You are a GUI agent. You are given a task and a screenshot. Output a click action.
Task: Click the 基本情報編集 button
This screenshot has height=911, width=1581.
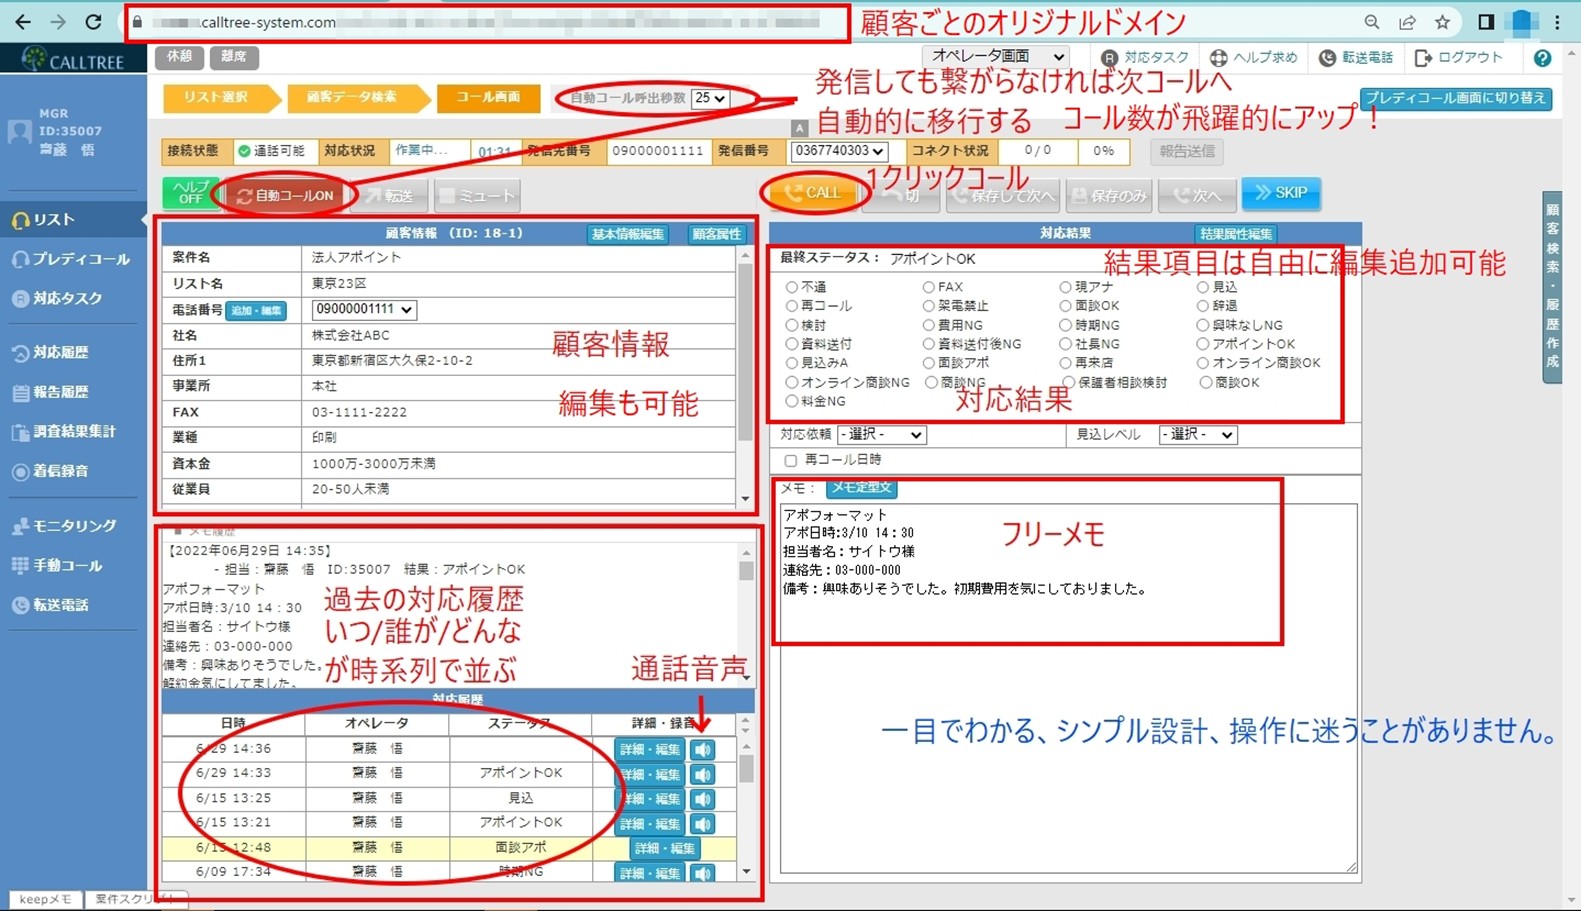tap(627, 234)
